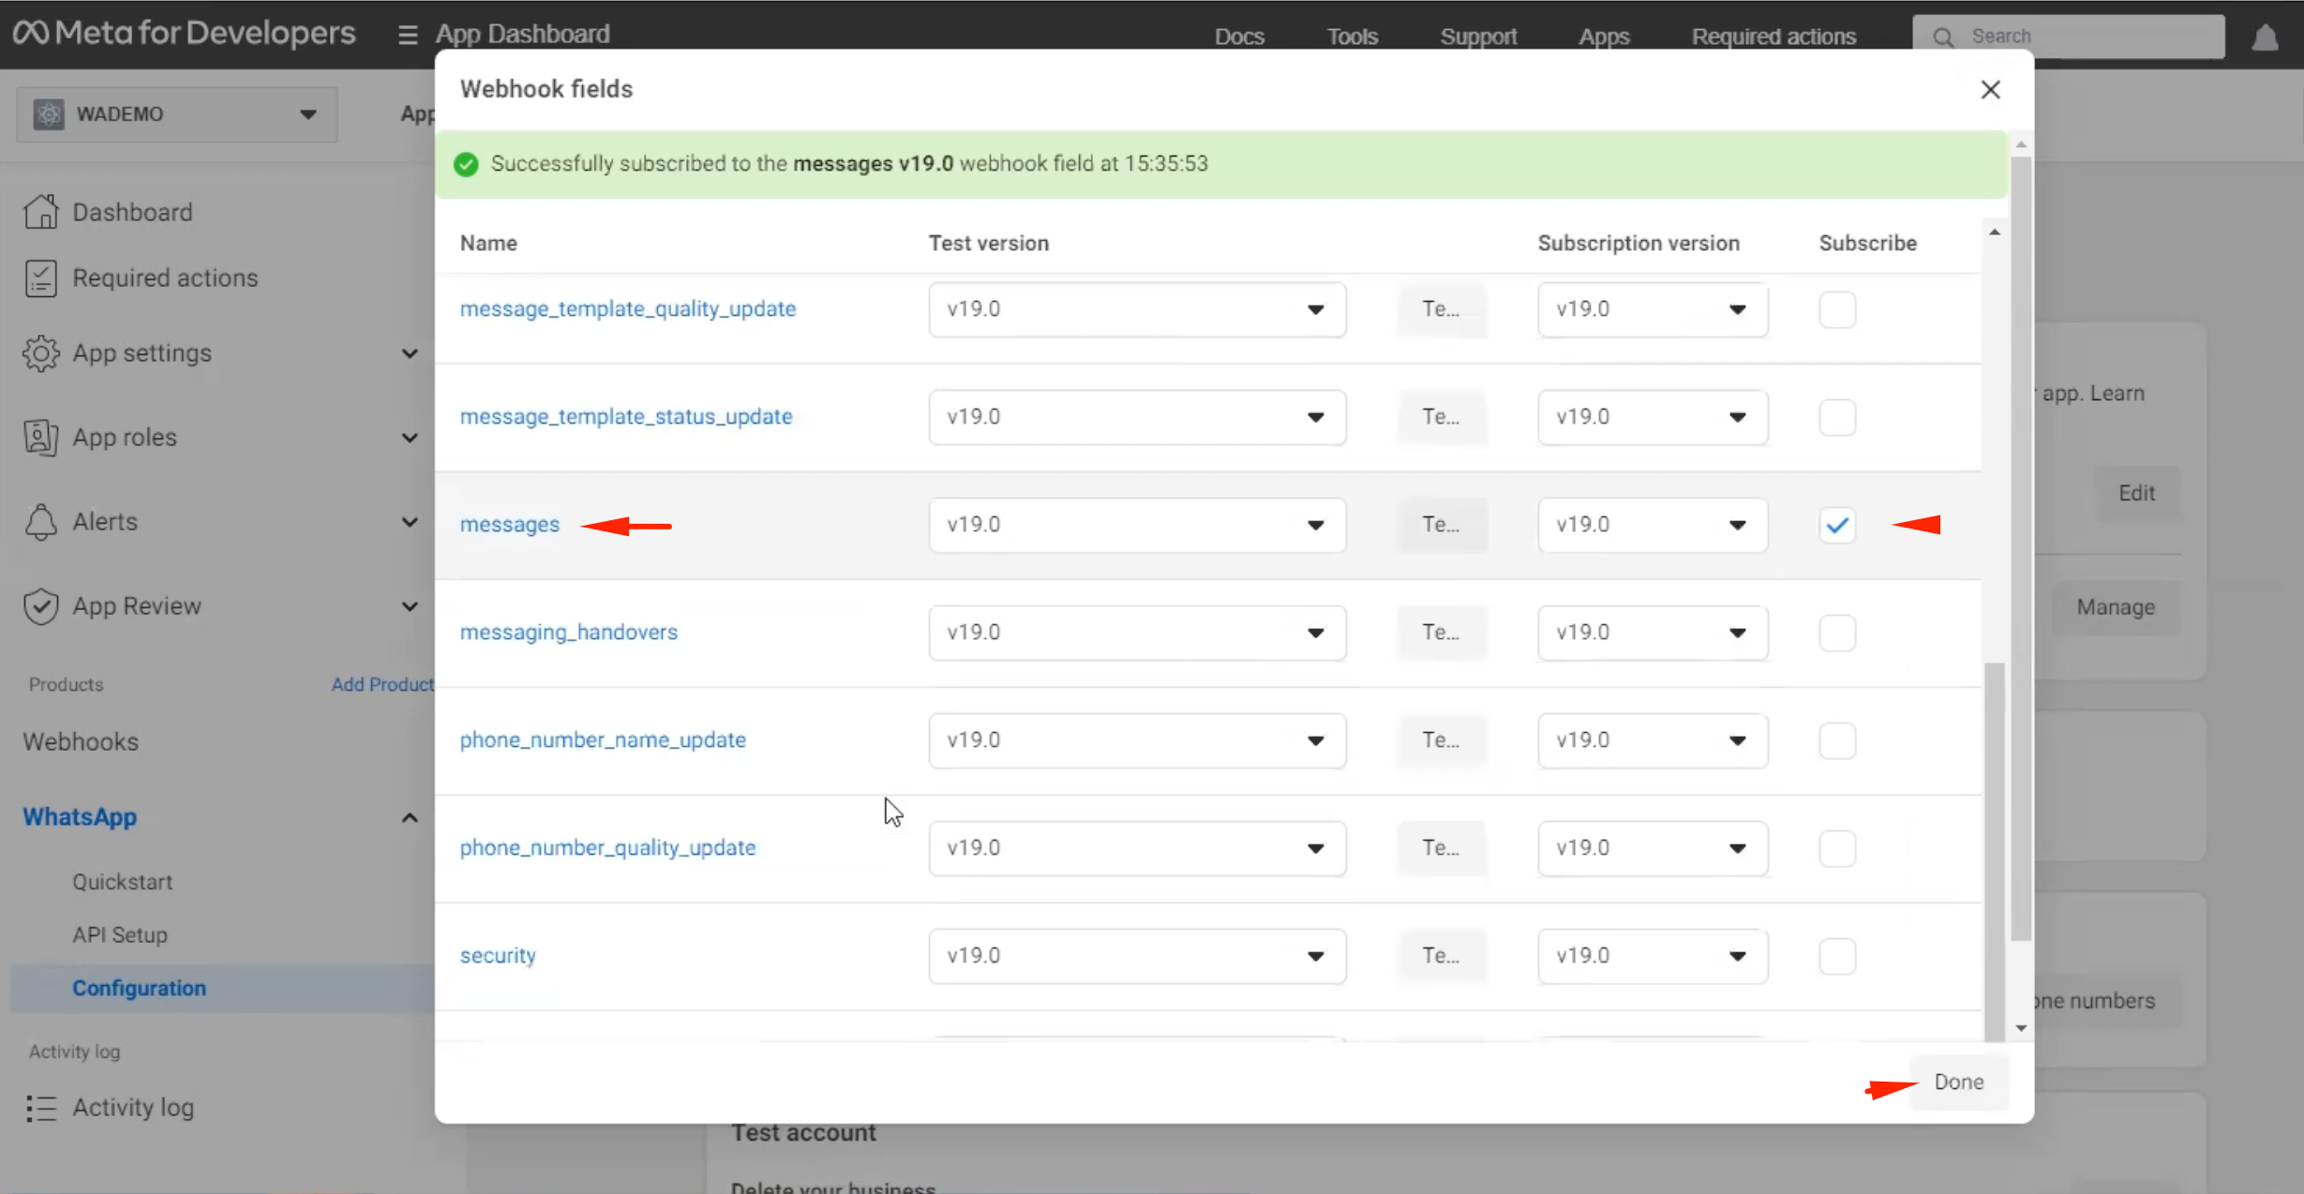
Task: Click the App roles badge icon
Action: [41, 437]
